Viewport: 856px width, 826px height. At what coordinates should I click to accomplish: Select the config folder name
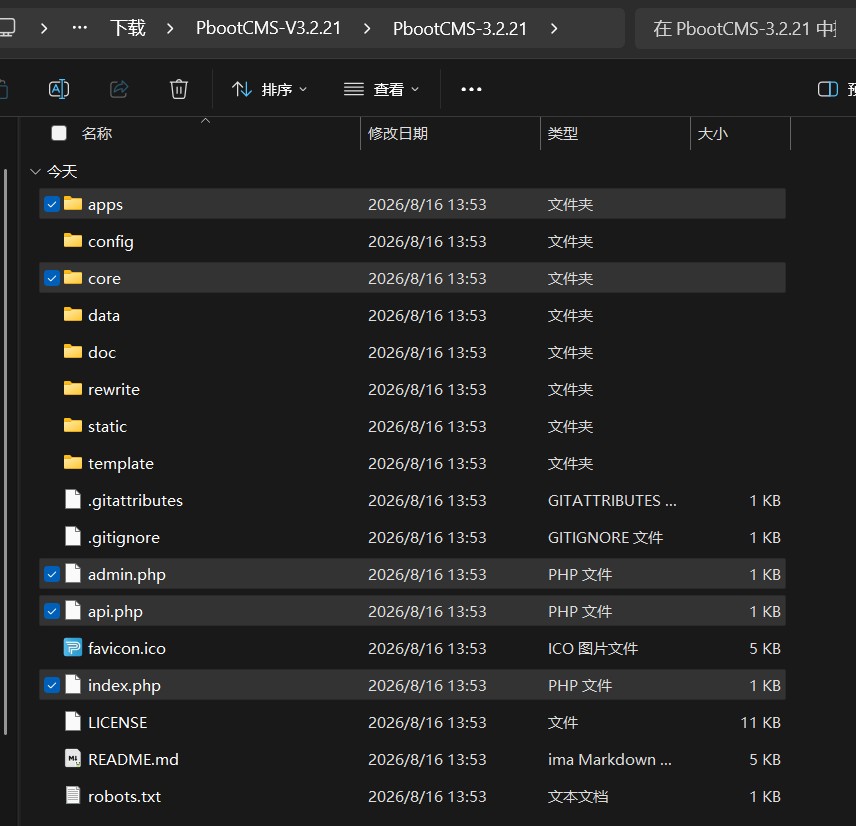pos(111,242)
